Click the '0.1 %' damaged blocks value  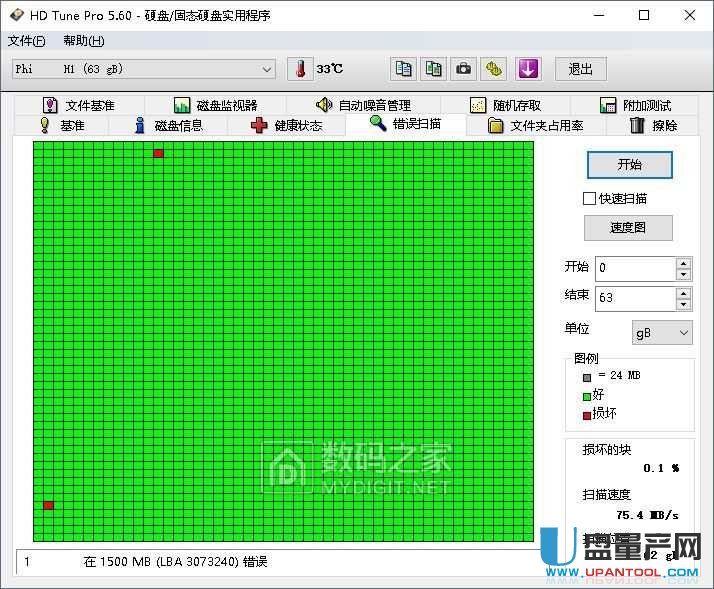coord(661,468)
